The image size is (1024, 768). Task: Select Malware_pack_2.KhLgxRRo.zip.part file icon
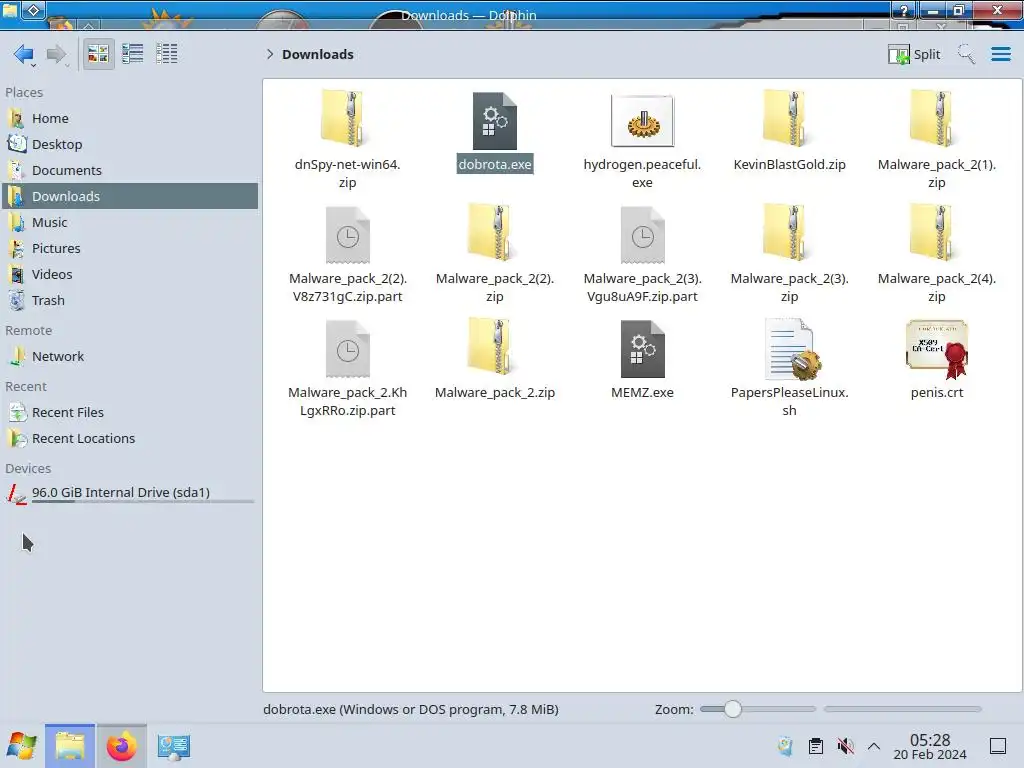coord(347,349)
